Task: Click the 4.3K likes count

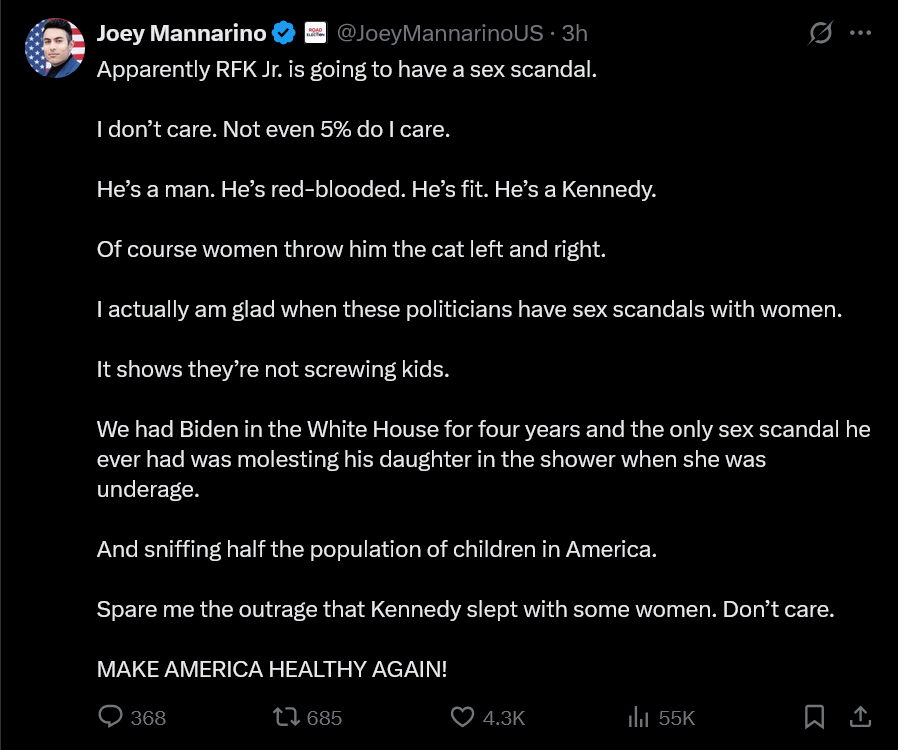Action: [x=504, y=718]
